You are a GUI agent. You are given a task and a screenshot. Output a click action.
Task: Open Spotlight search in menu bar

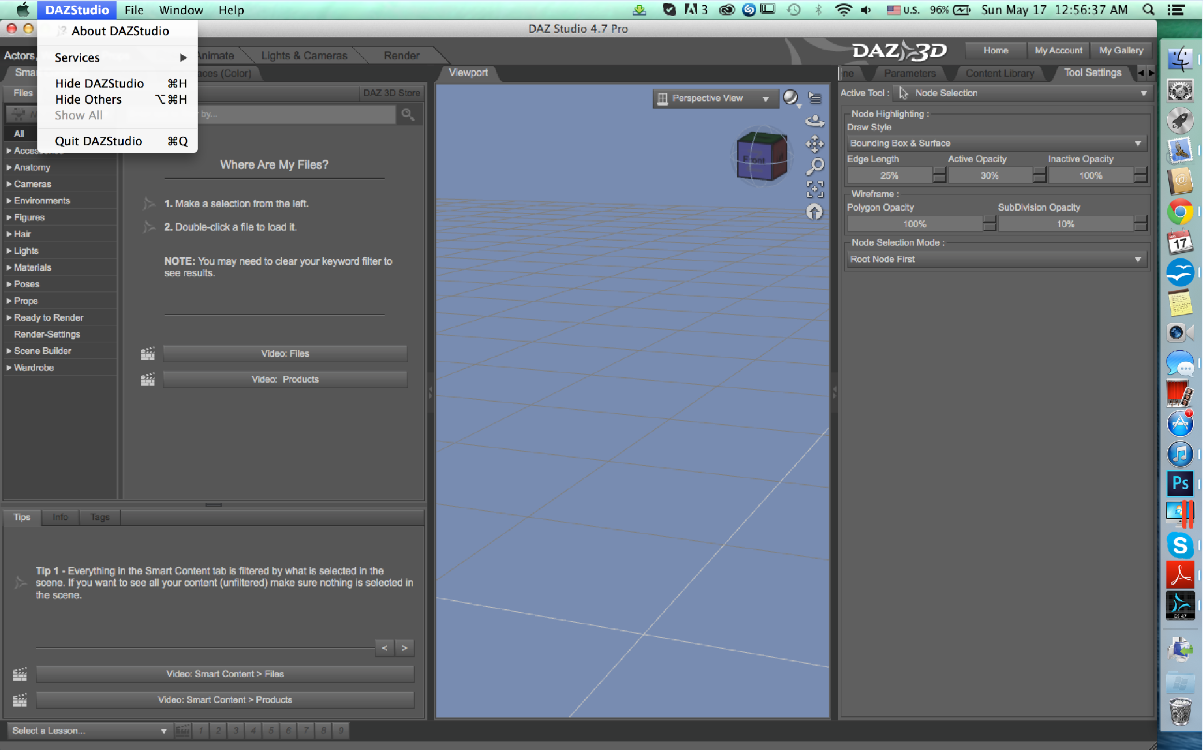(x=1148, y=10)
